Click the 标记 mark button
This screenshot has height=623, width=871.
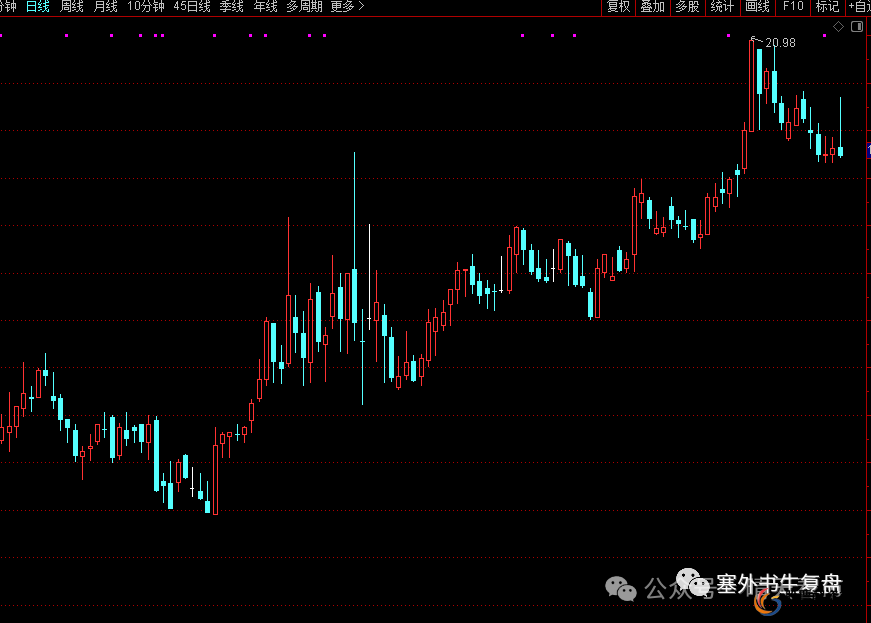(827, 7)
